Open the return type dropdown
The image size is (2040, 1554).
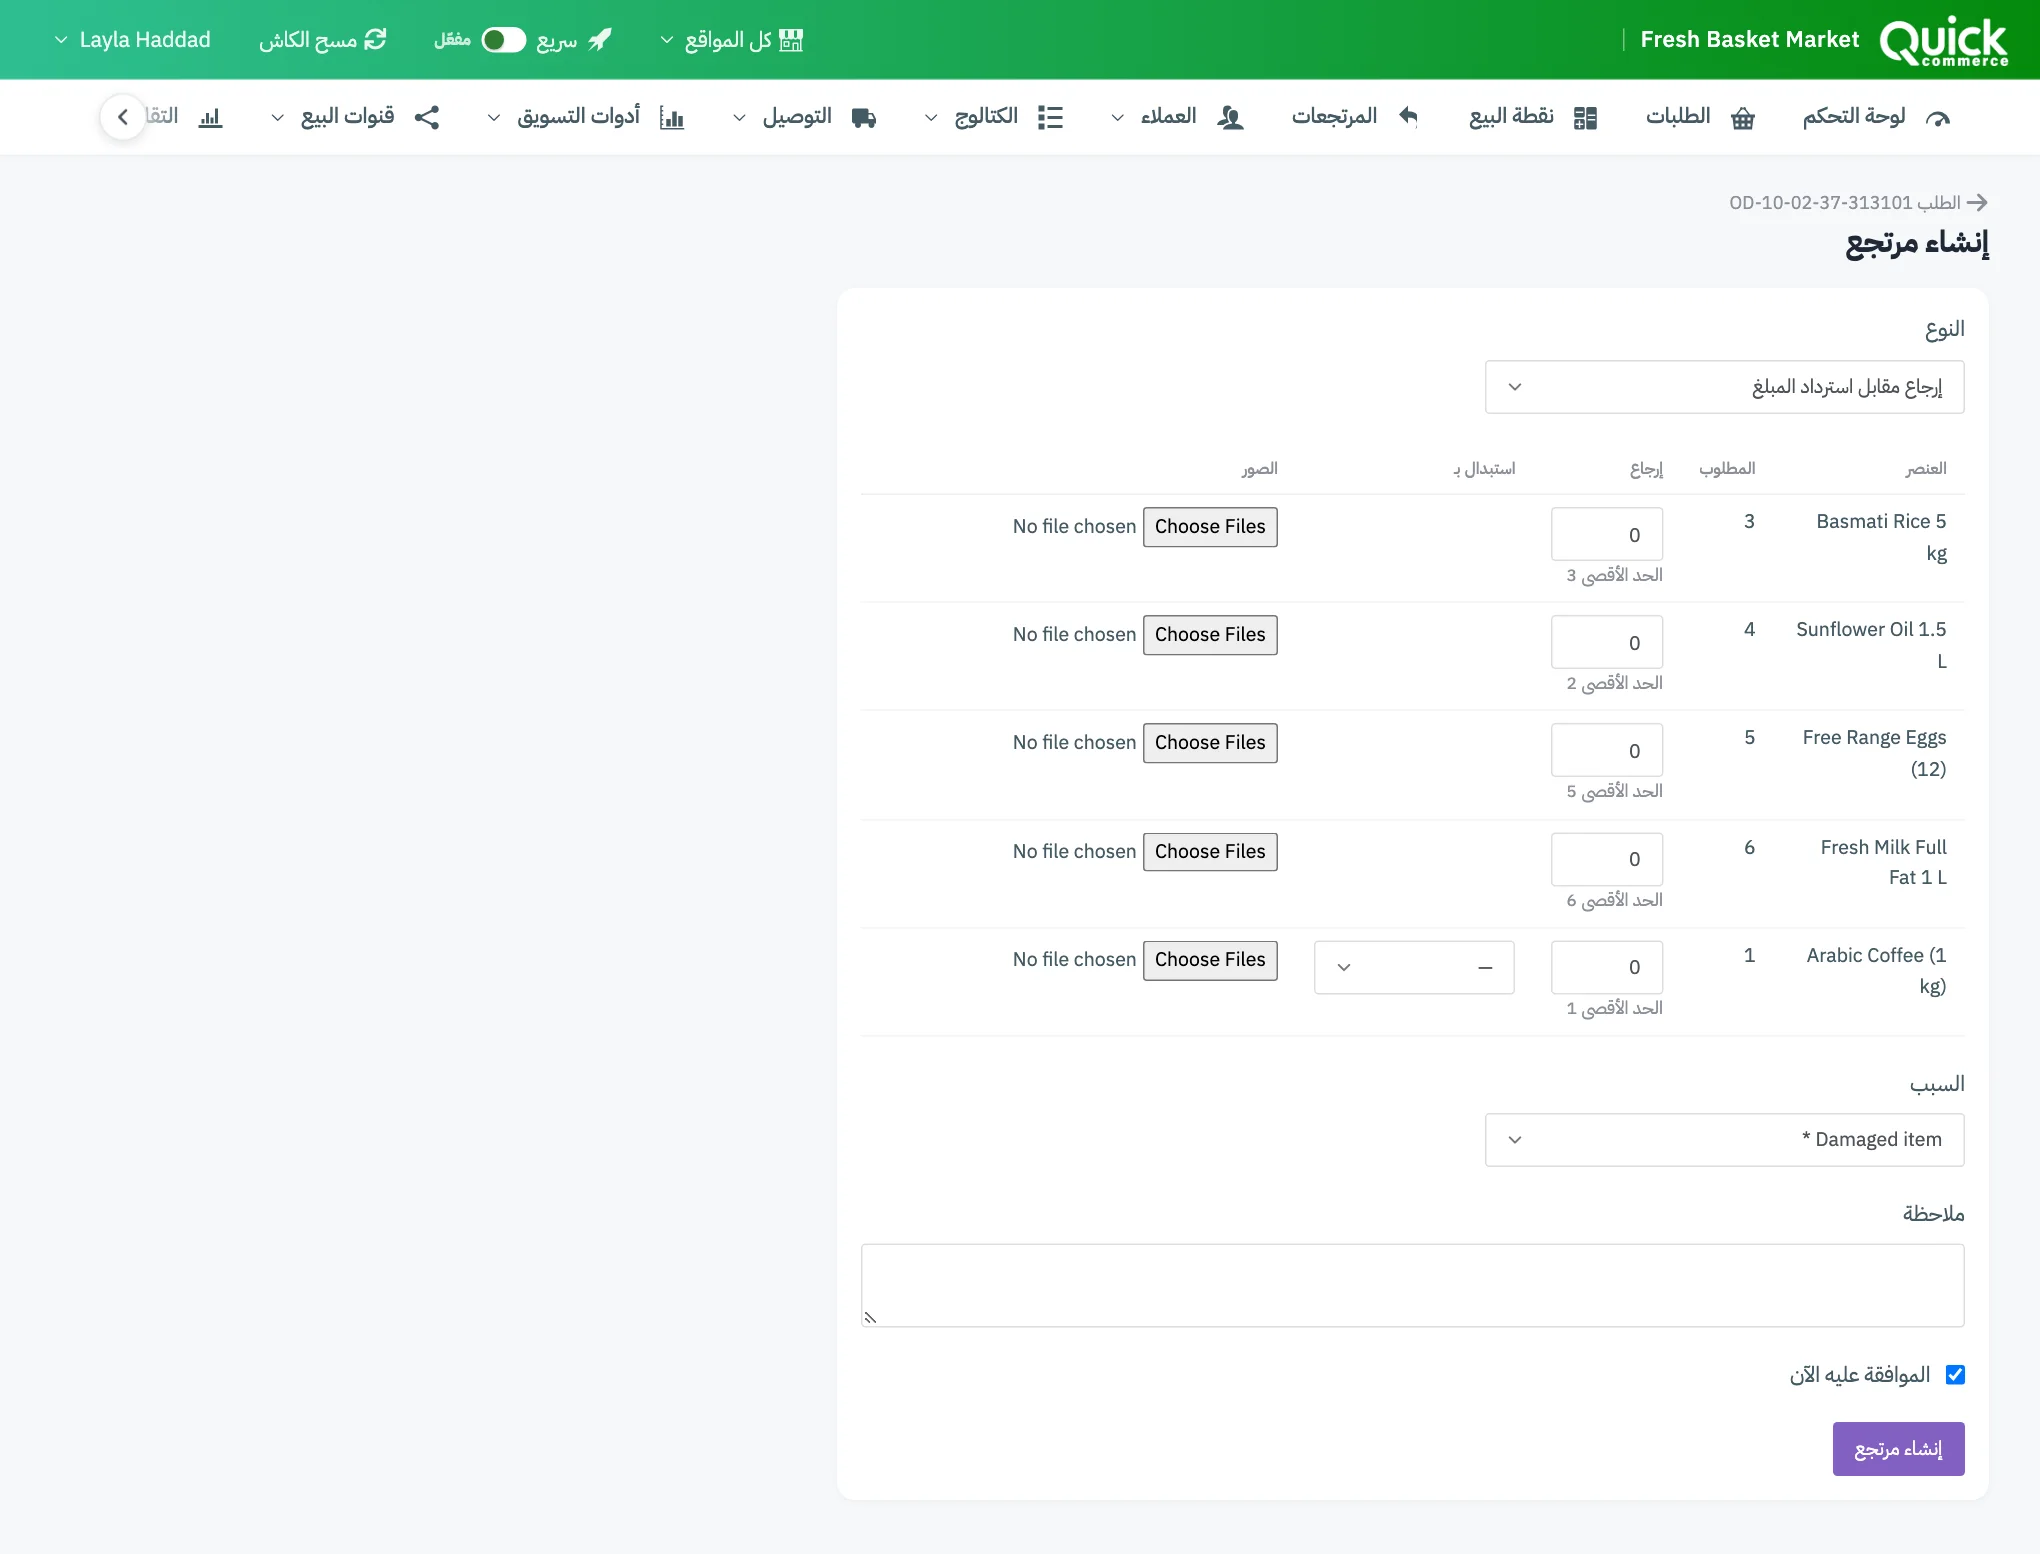point(1724,387)
